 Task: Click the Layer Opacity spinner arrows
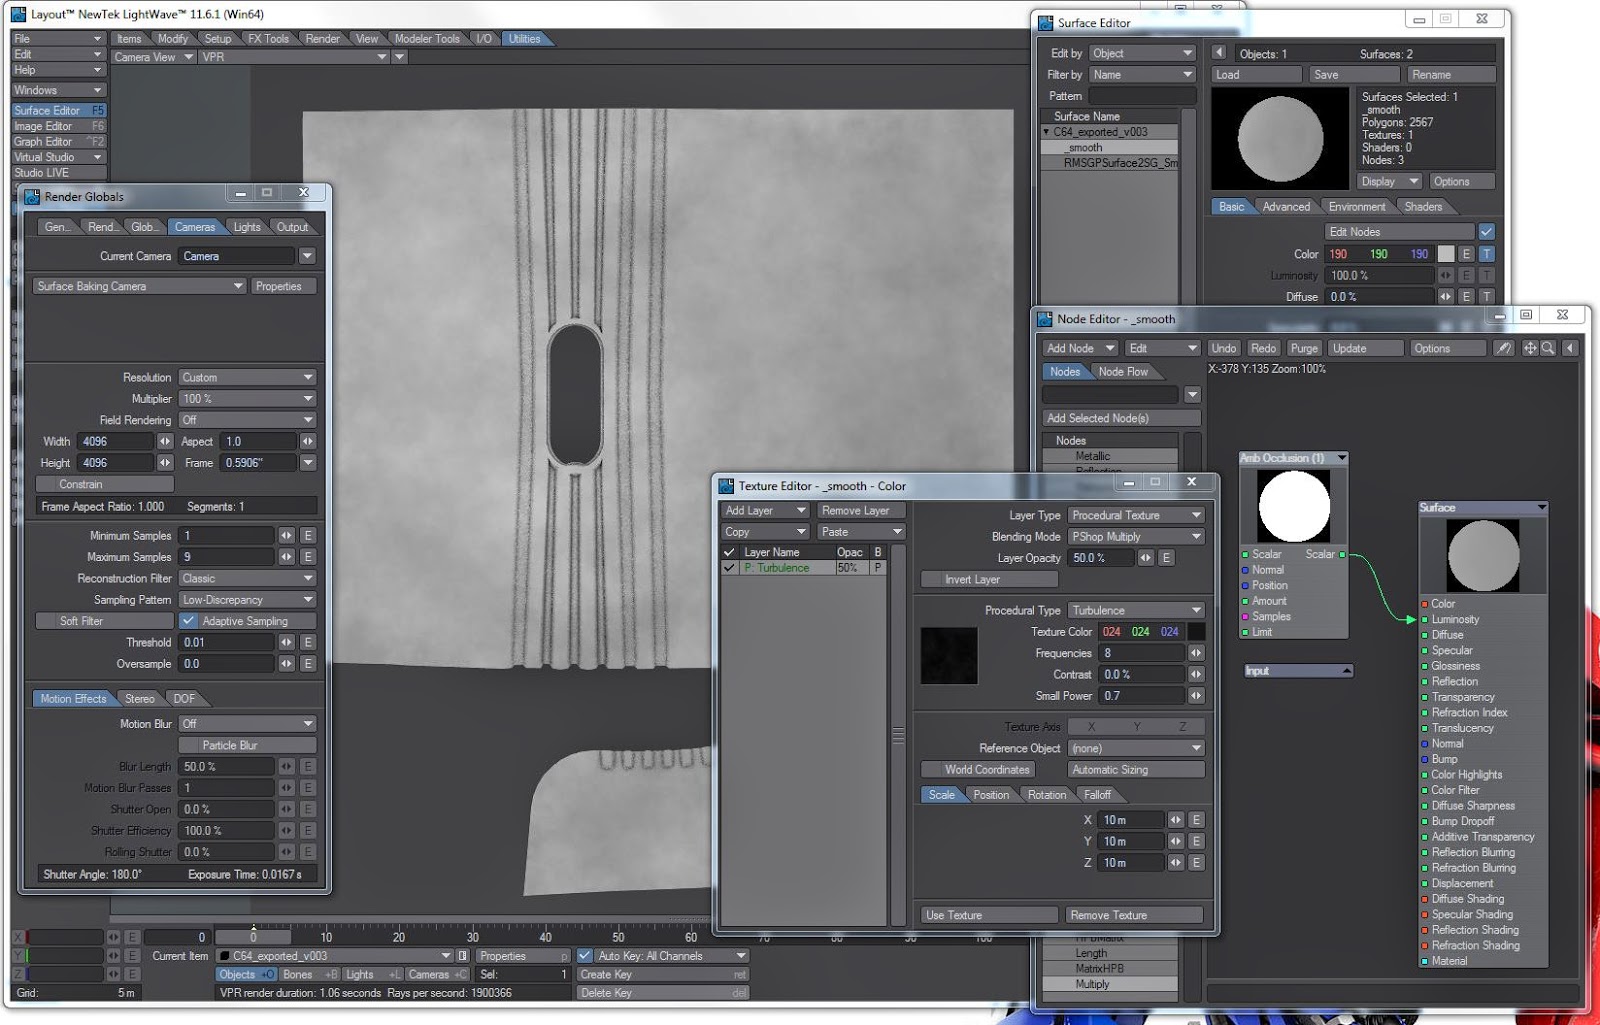pyautogui.click(x=1146, y=558)
